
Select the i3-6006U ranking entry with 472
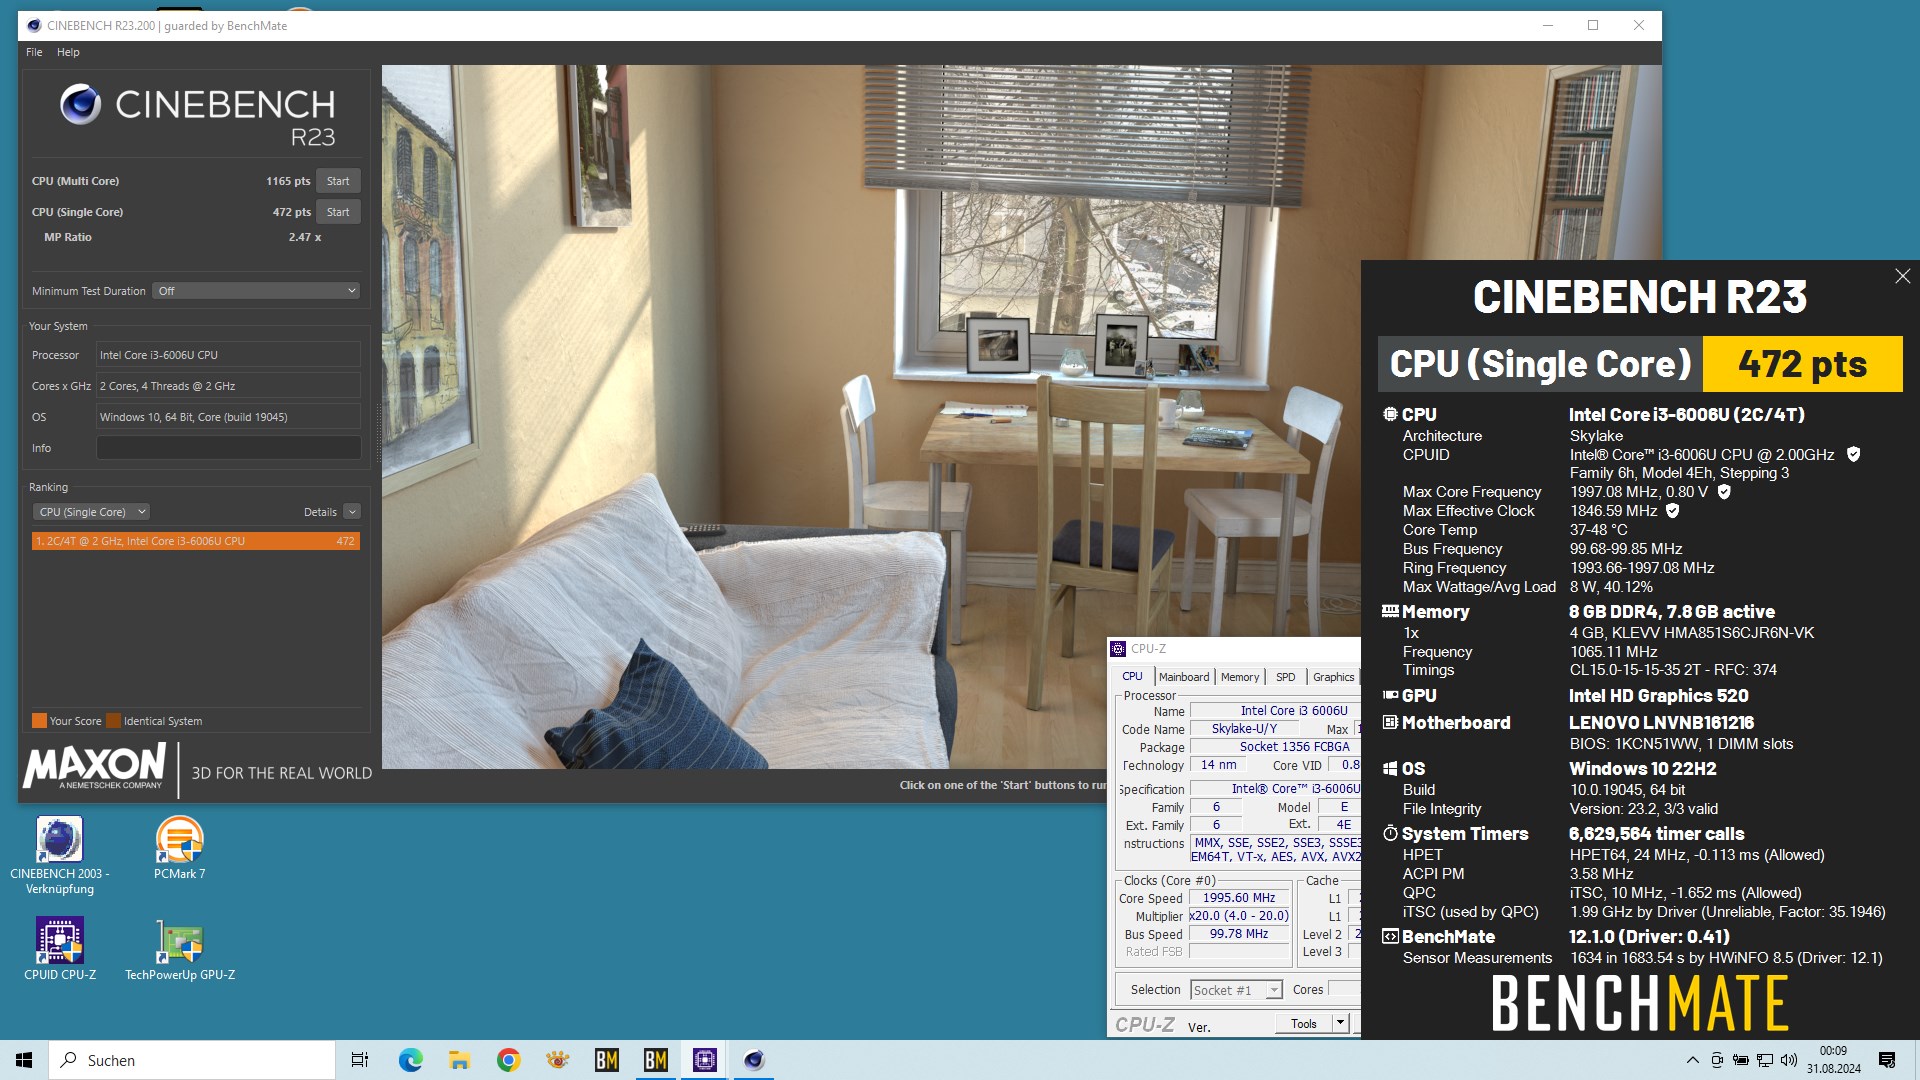(195, 541)
